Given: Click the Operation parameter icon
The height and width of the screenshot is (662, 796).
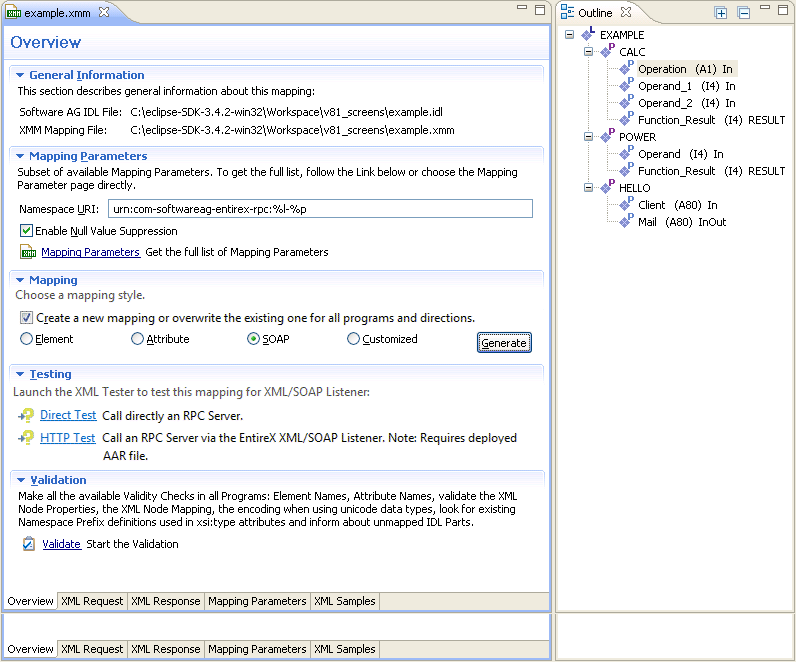Looking at the screenshot, I should pyautogui.click(x=626, y=68).
